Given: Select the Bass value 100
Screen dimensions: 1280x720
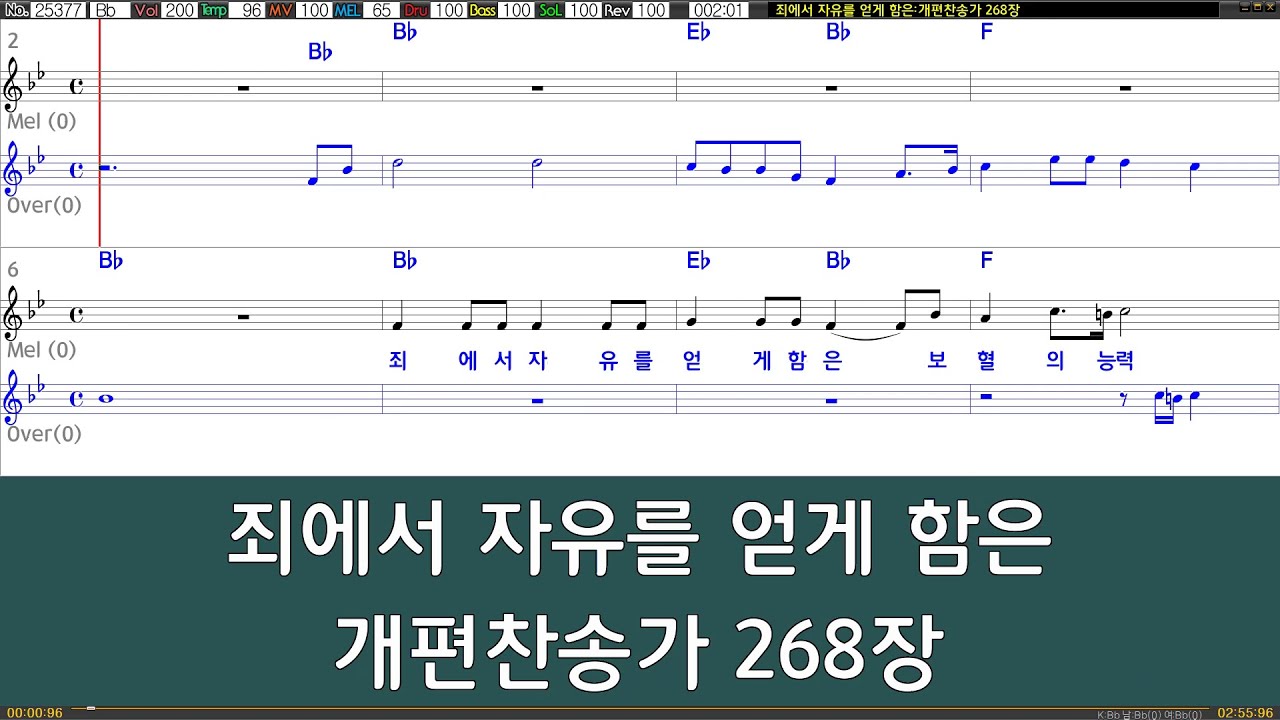Looking at the screenshot, I should coord(516,10).
